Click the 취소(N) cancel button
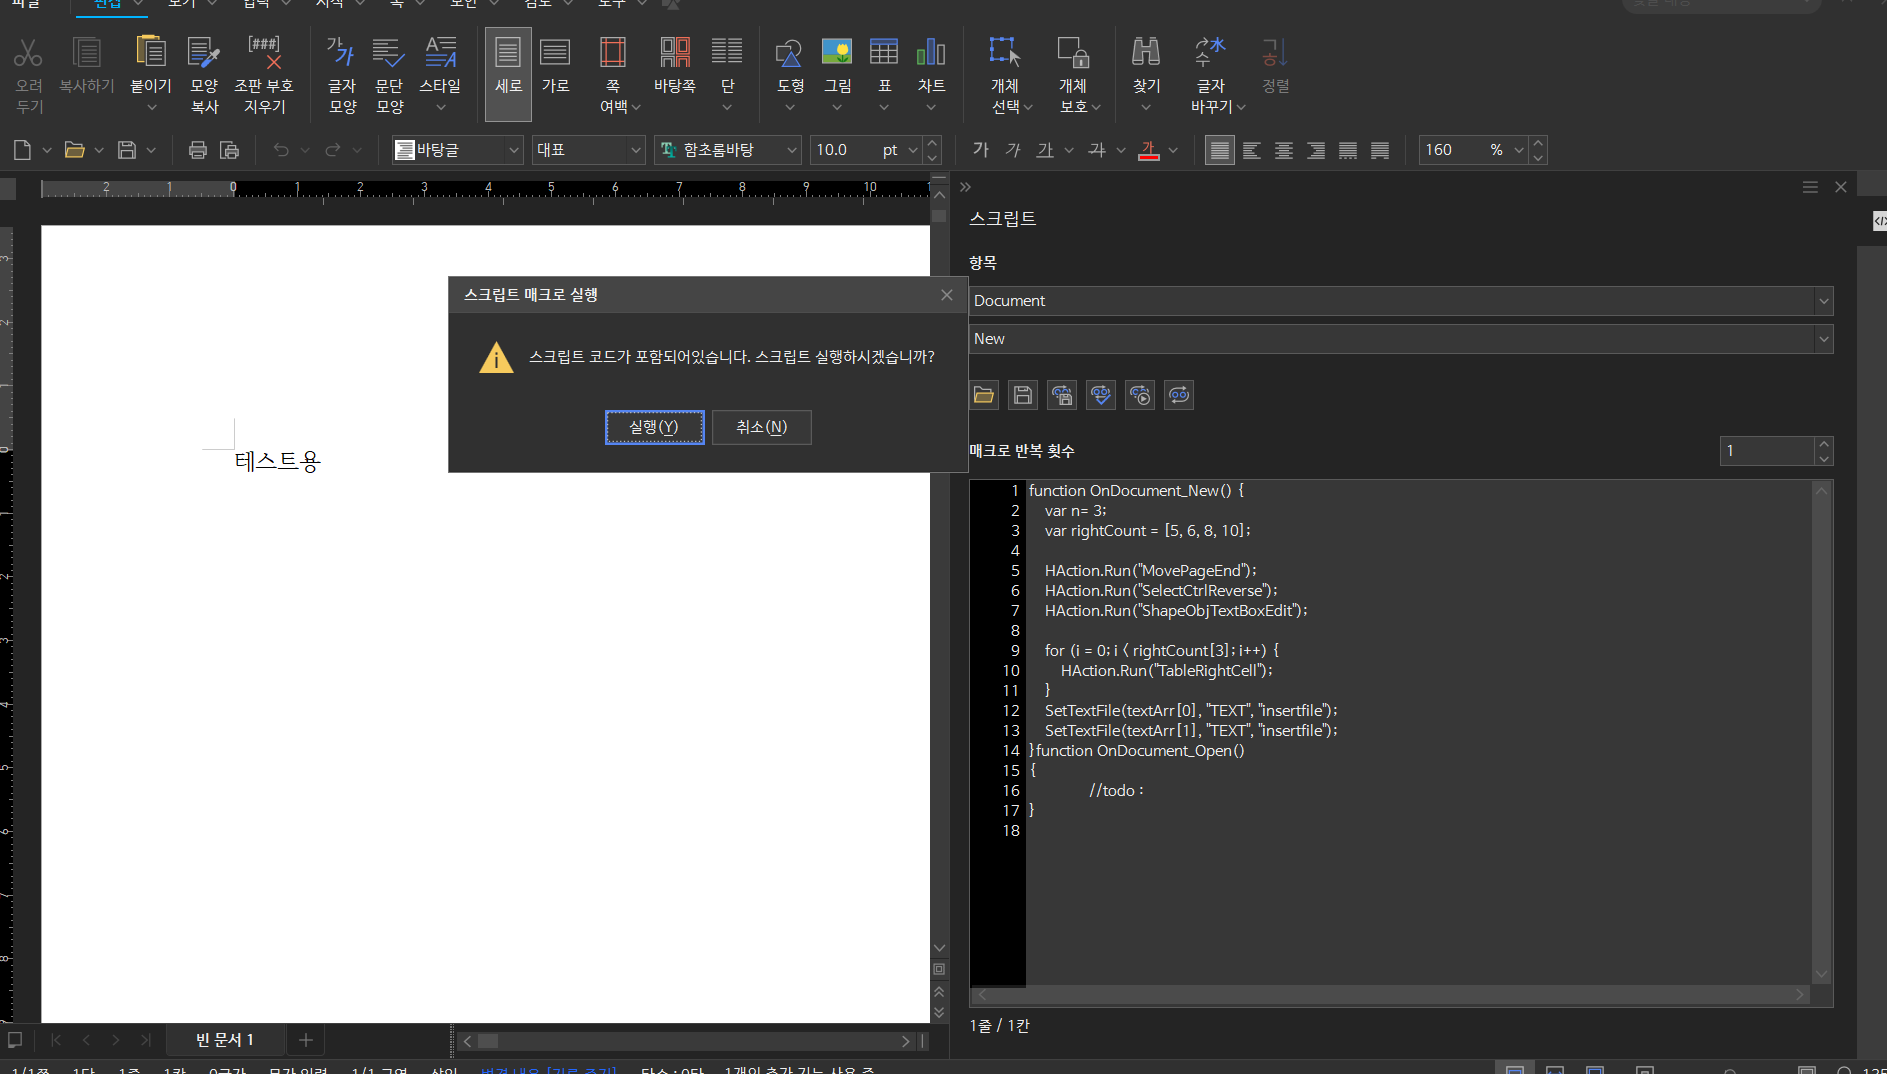This screenshot has width=1887, height=1074. coord(761,427)
